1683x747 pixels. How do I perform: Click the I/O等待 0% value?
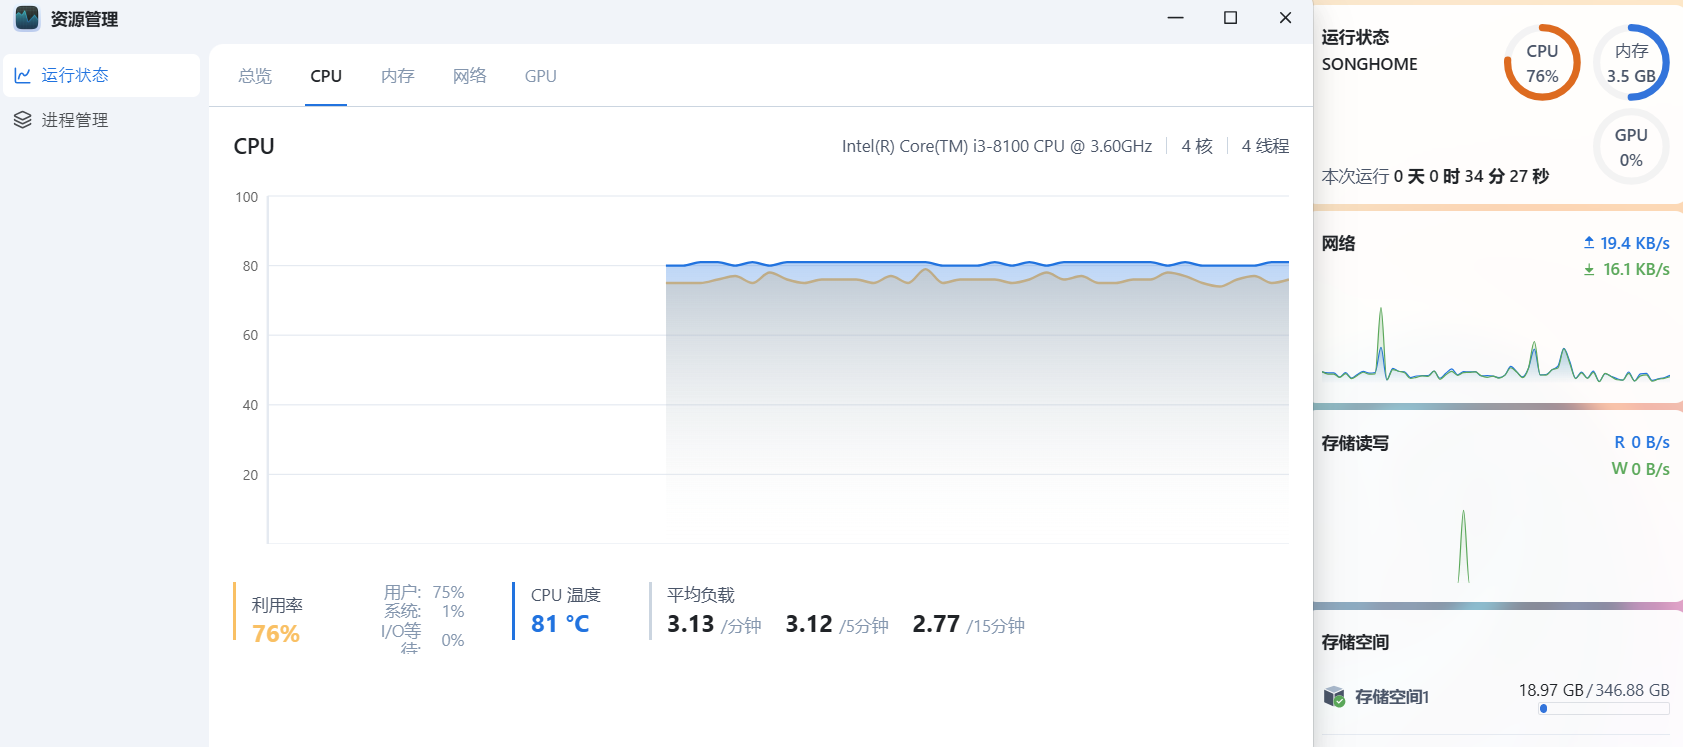453,640
